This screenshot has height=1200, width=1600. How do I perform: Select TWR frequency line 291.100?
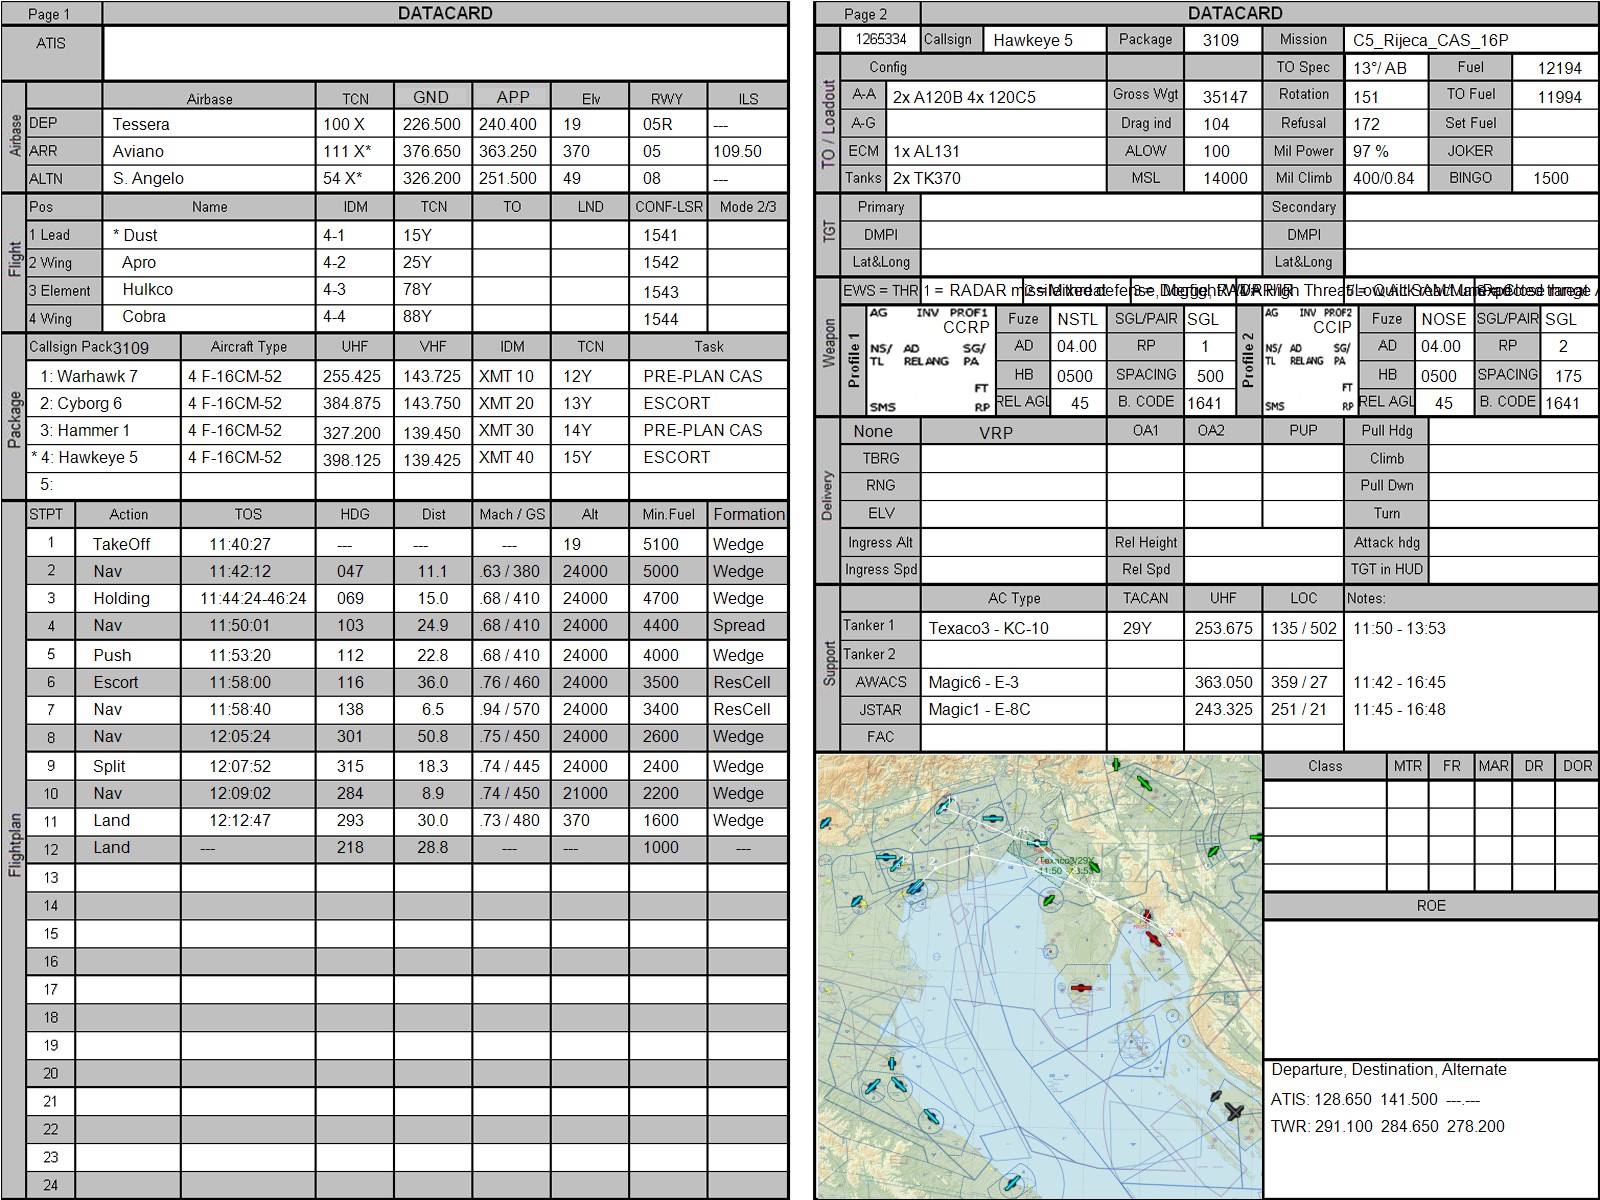pos(1387,1126)
